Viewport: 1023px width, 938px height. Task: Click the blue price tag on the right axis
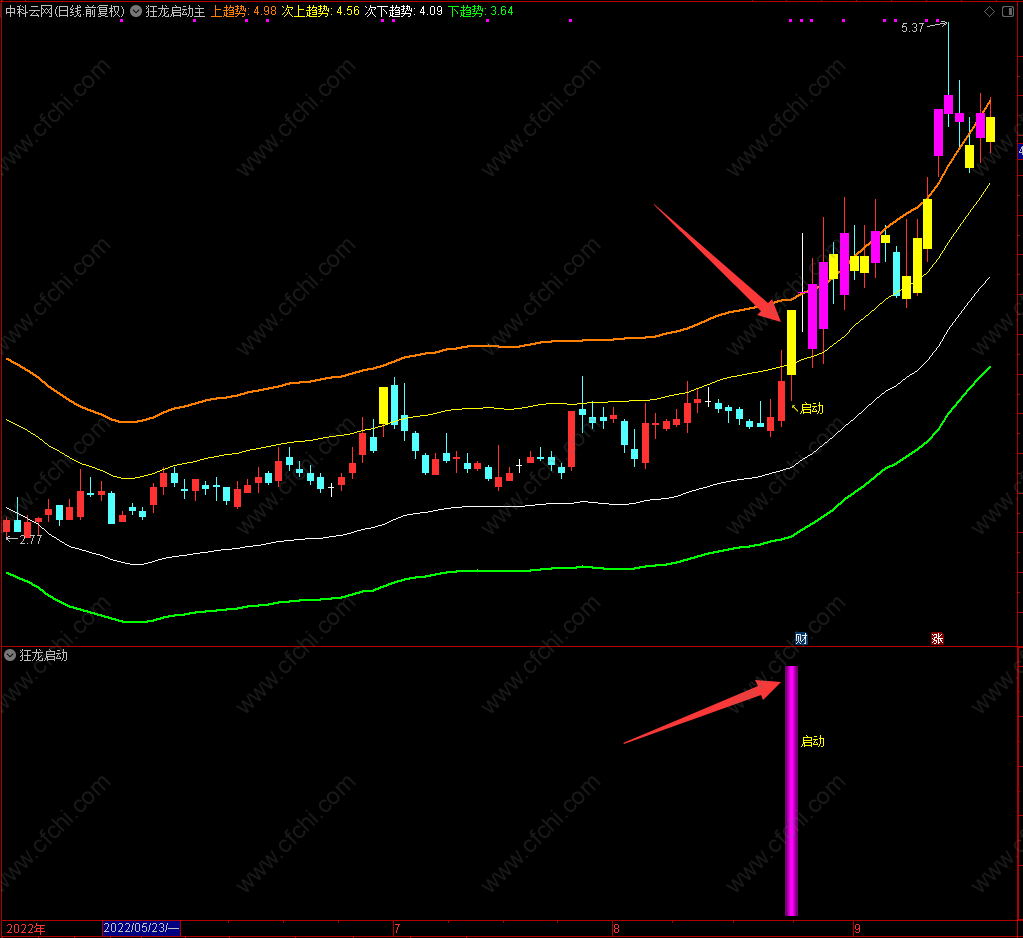tap(1020, 151)
